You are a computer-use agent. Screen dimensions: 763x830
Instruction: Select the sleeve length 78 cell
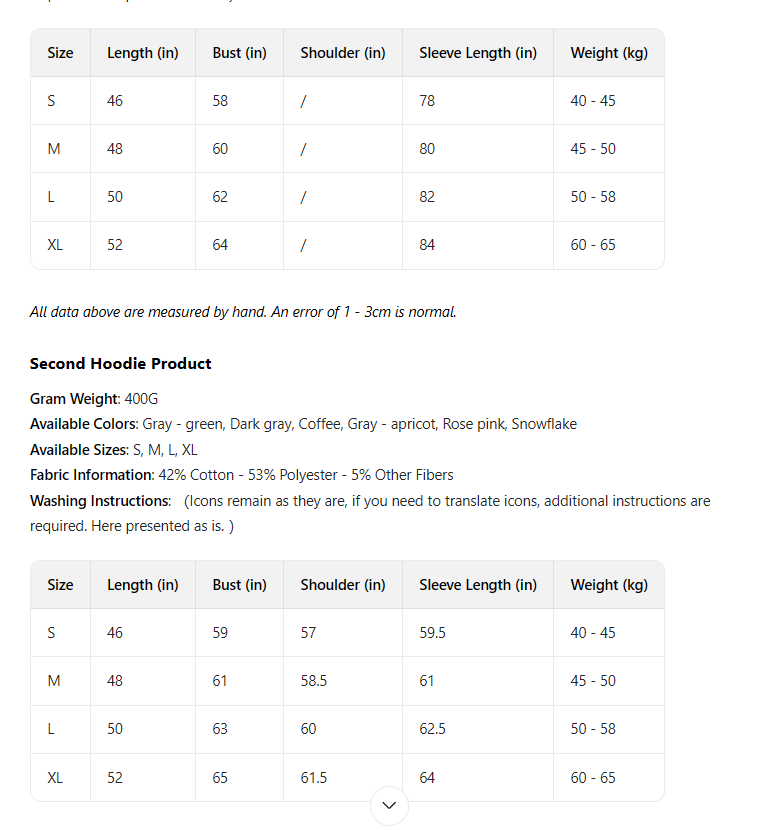click(427, 101)
